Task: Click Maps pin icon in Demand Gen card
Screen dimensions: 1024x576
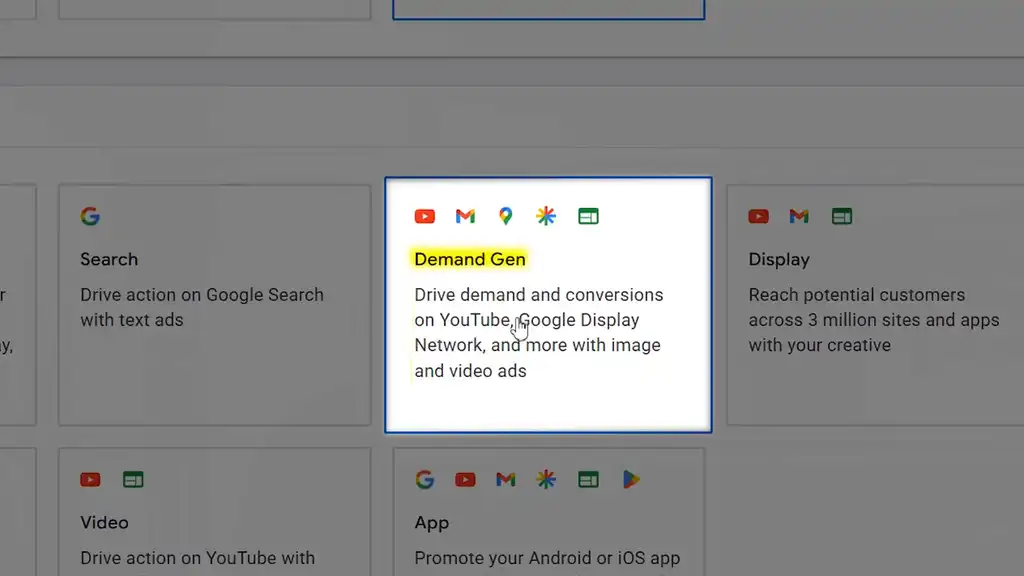Action: 505,216
